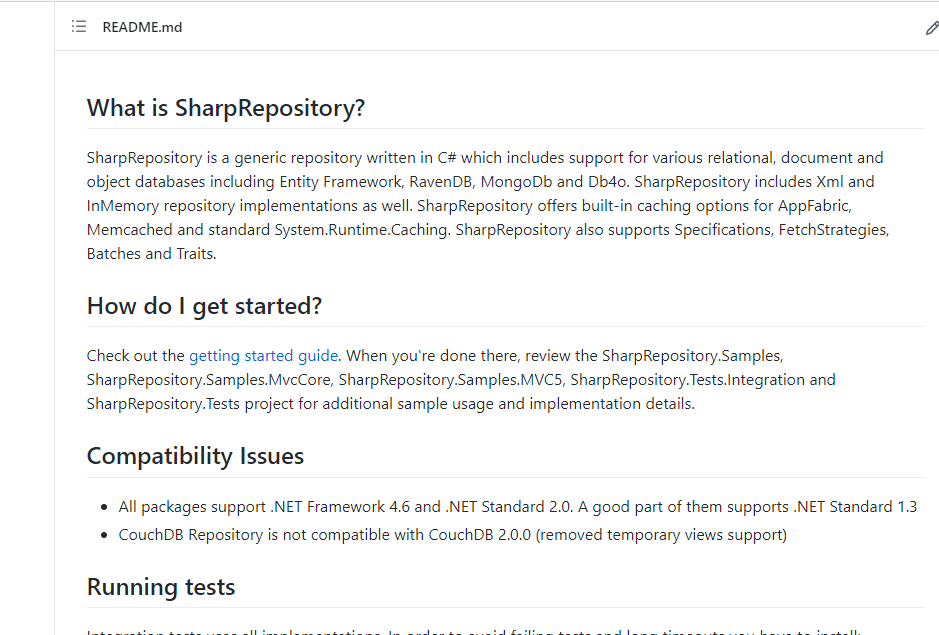This screenshot has width=939, height=635.
Task: Open the getting started guide link
Action: [x=262, y=355]
